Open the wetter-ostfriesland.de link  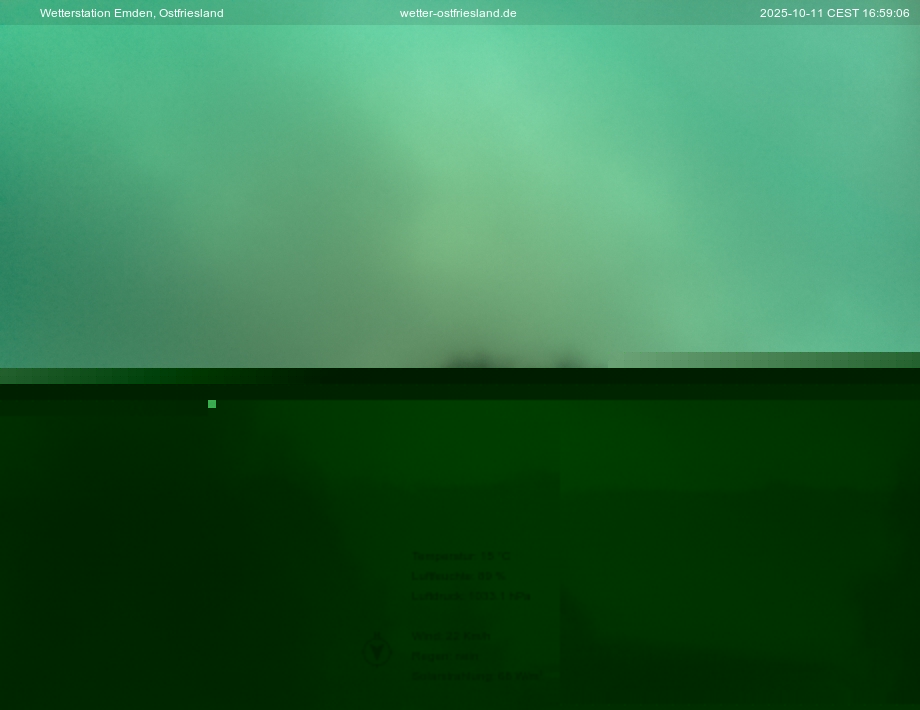click(x=458, y=13)
